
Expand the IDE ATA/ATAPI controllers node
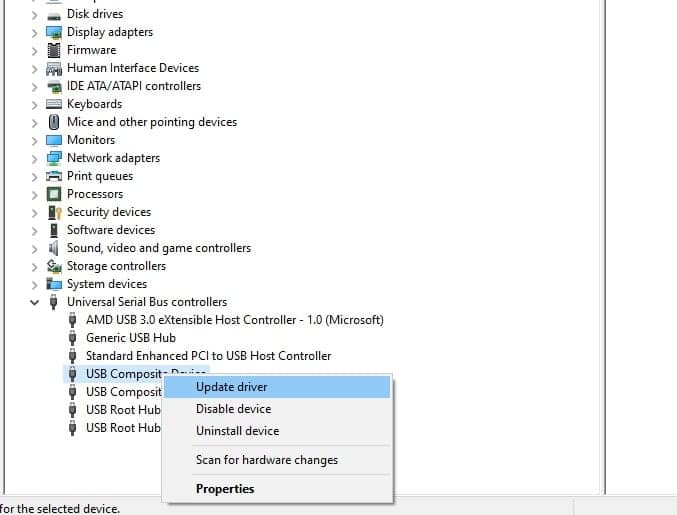(x=35, y=87)
